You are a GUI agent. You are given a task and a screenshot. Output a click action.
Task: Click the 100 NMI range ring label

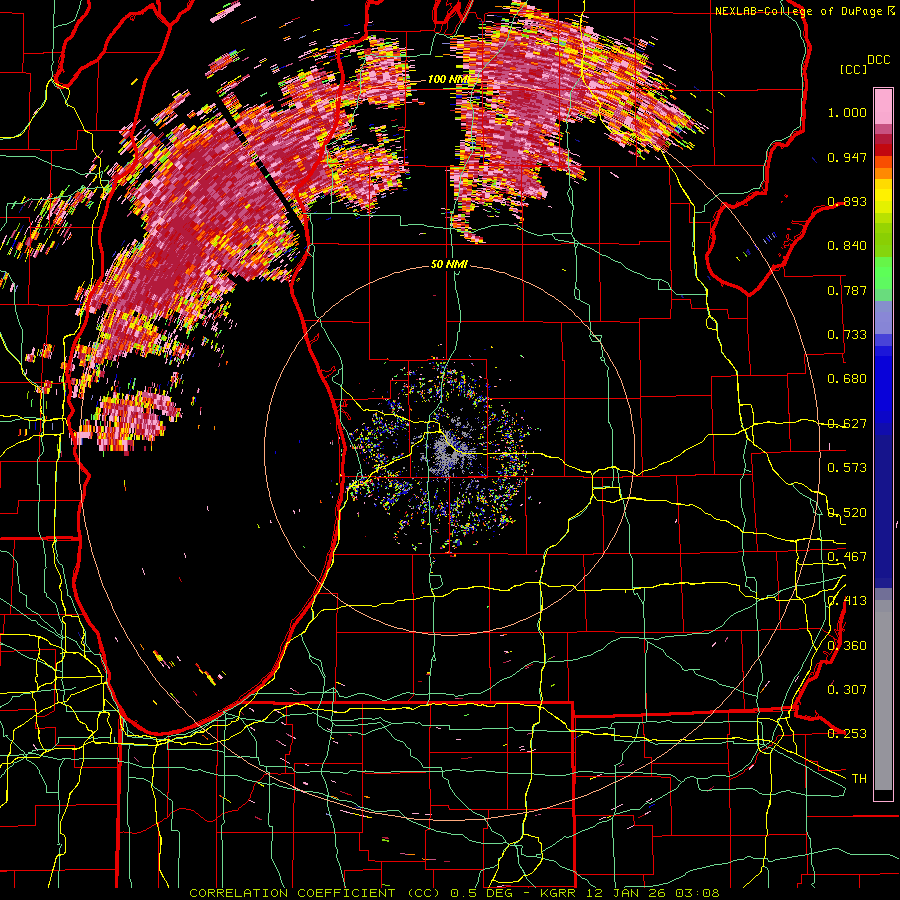click(448, 79)
